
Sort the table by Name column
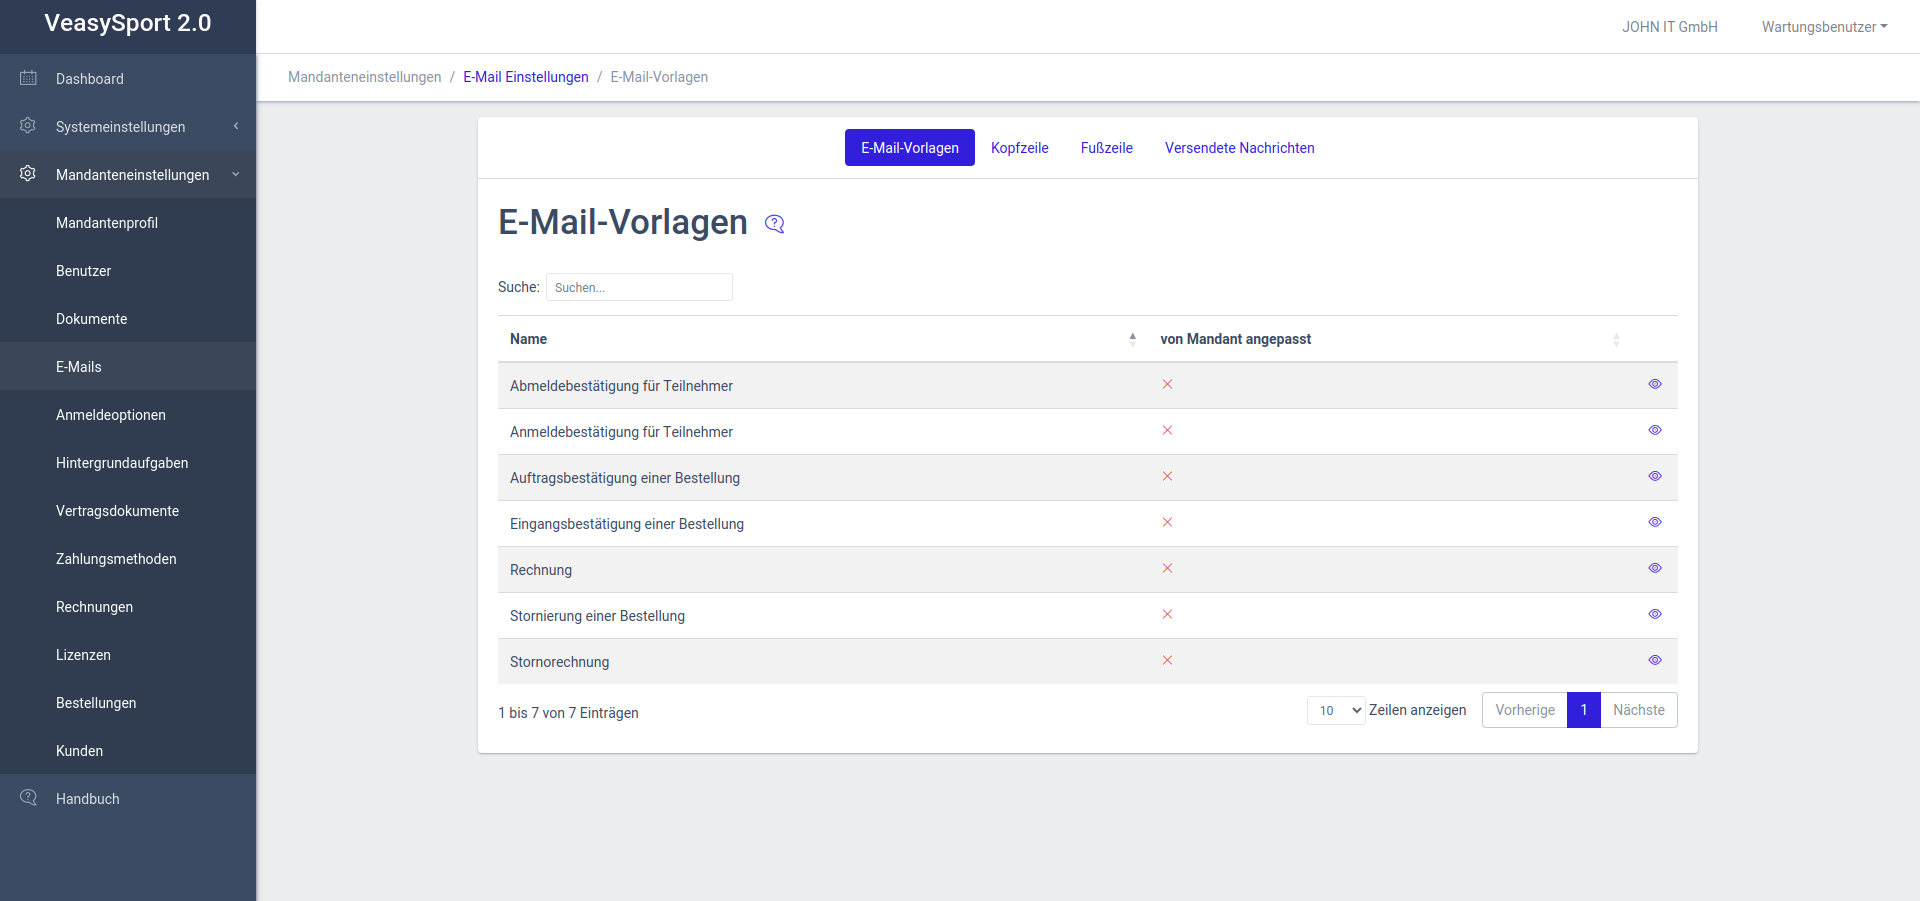pos(528,339)
